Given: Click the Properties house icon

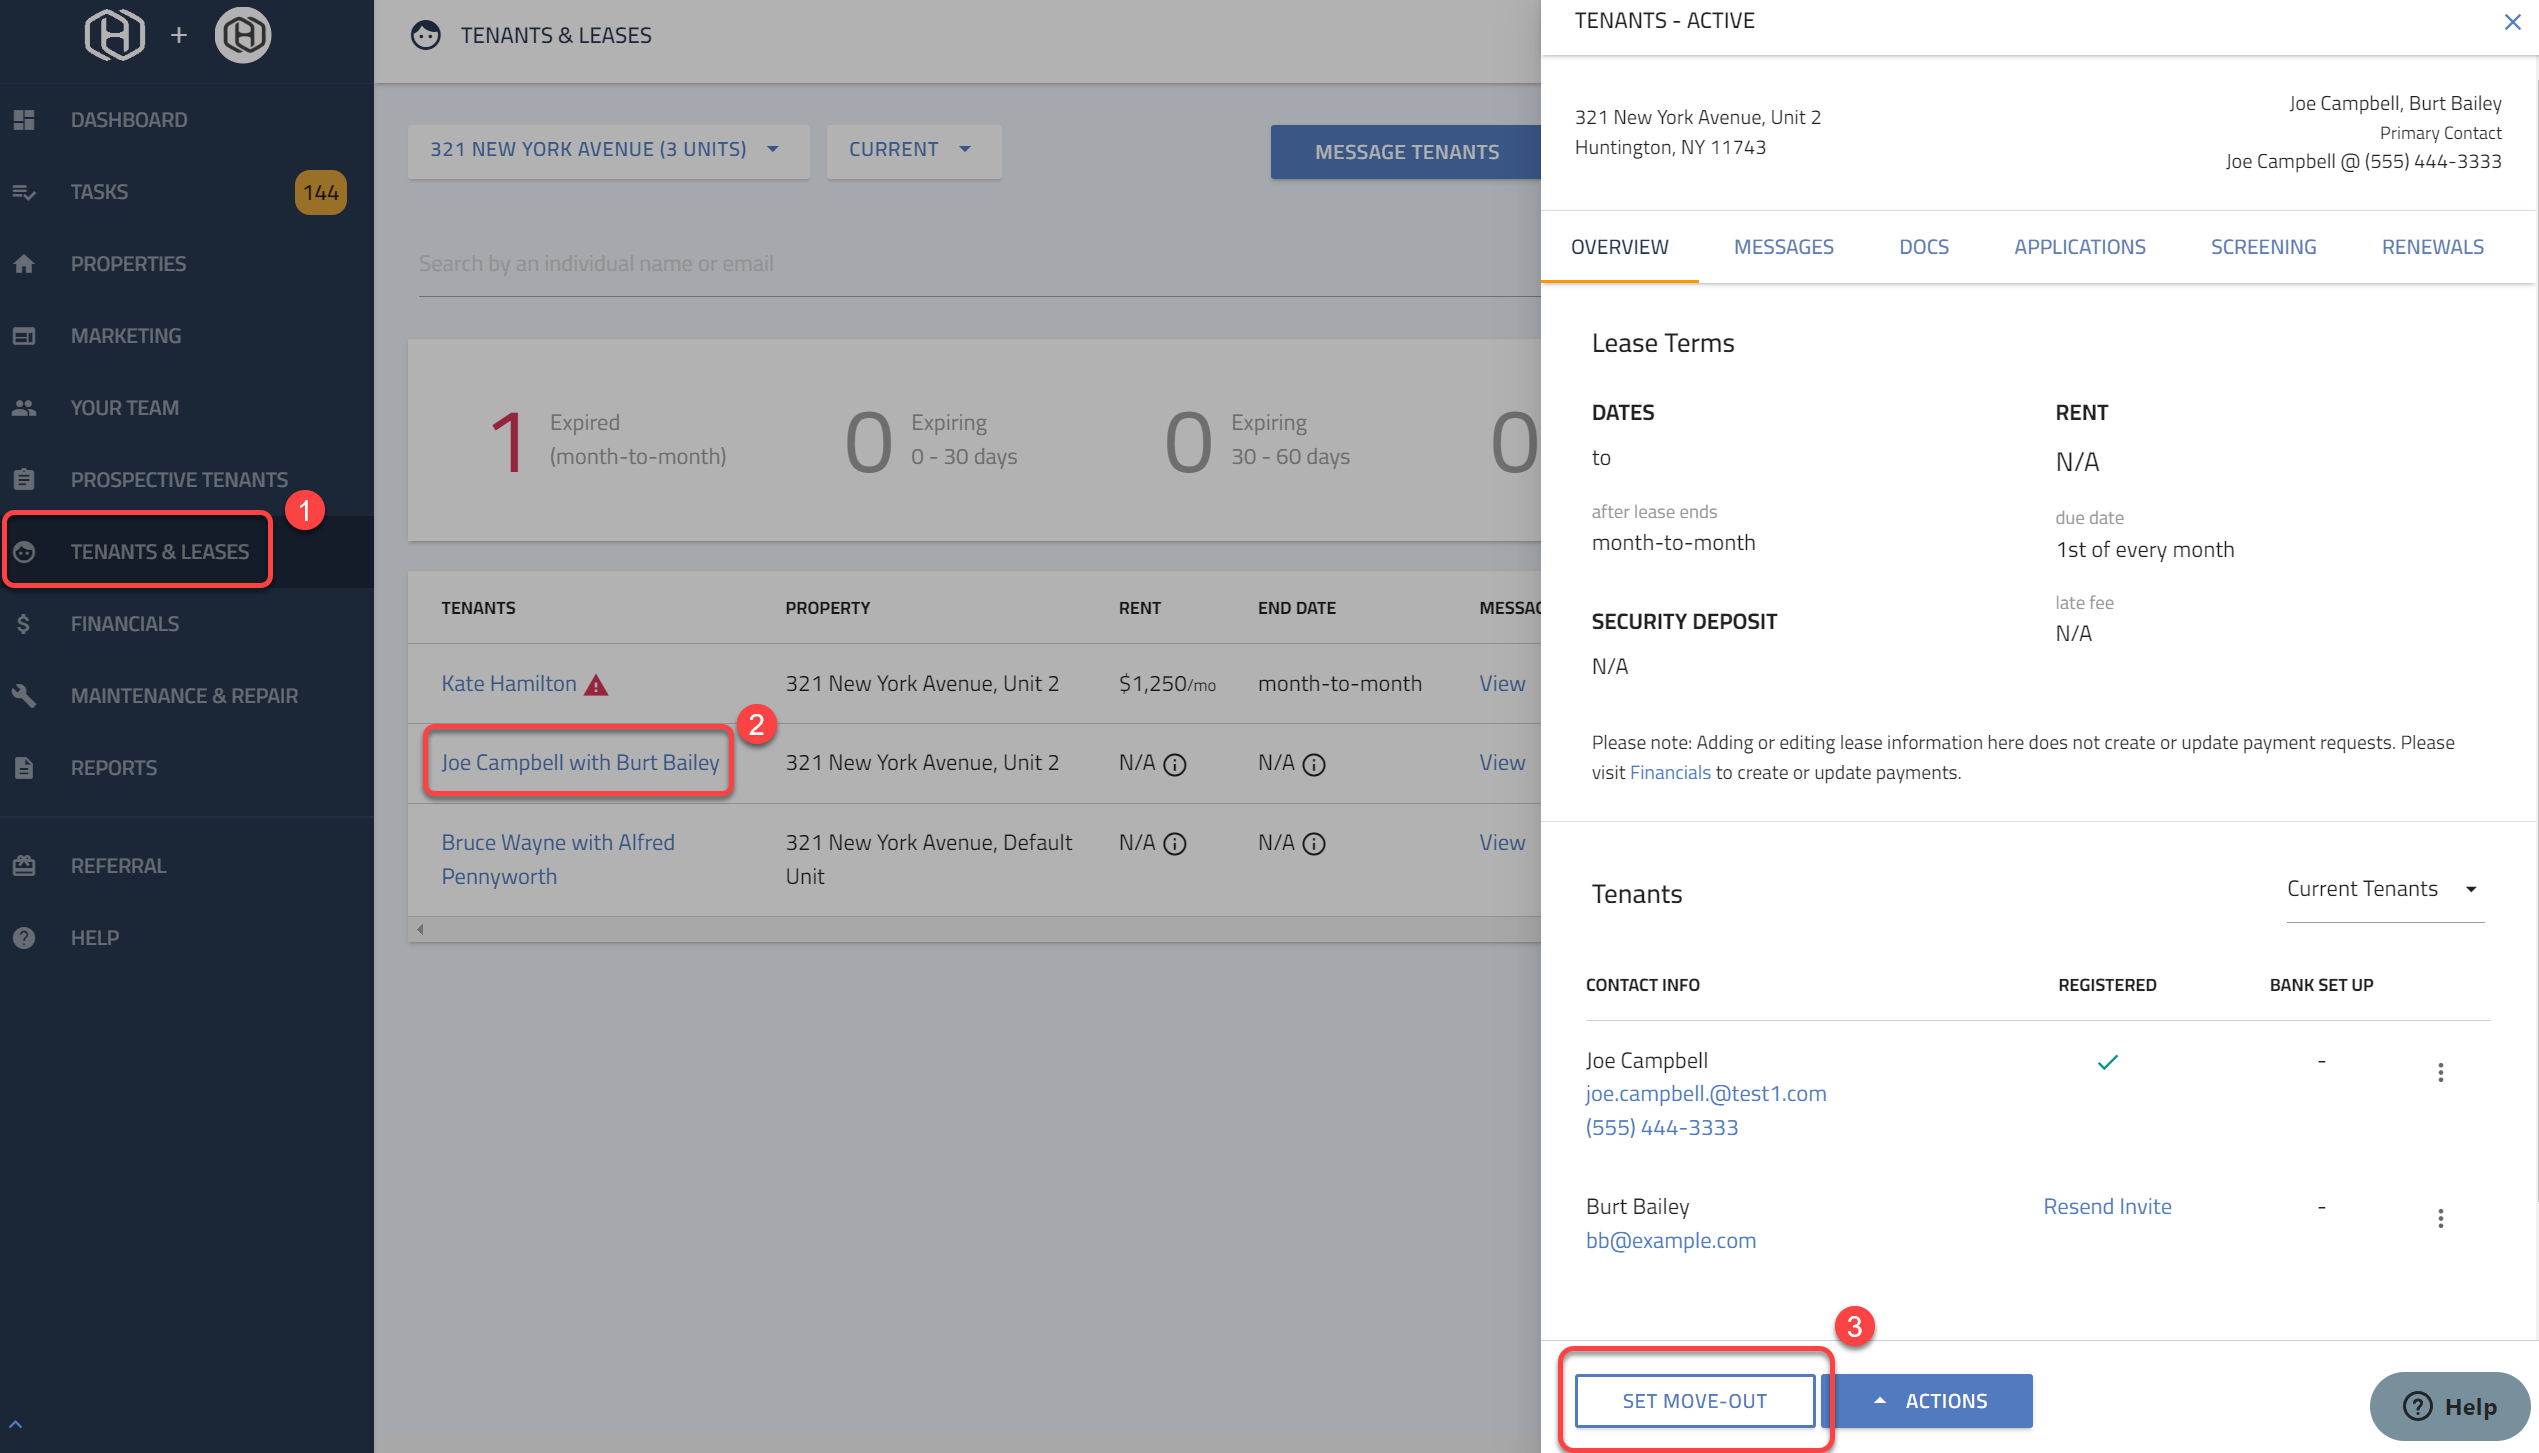Looking at the screenshot, I should click(24, 264).
